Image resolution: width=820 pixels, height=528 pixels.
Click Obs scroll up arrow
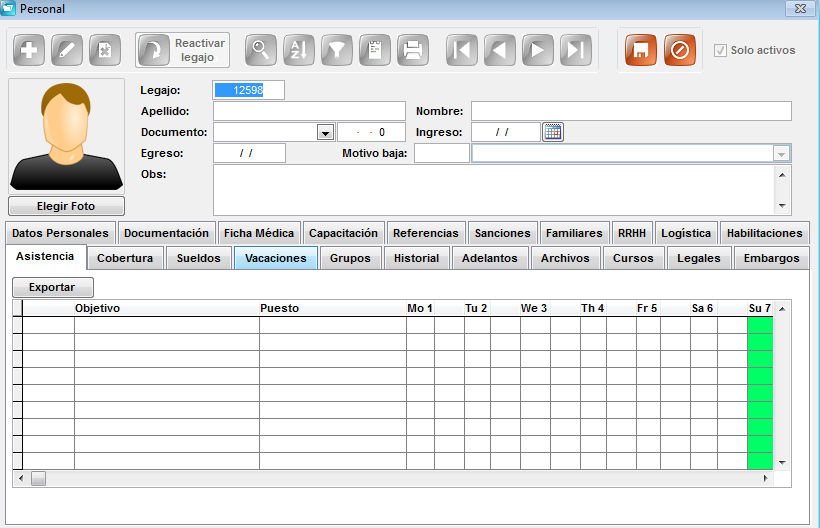[782, 175]
